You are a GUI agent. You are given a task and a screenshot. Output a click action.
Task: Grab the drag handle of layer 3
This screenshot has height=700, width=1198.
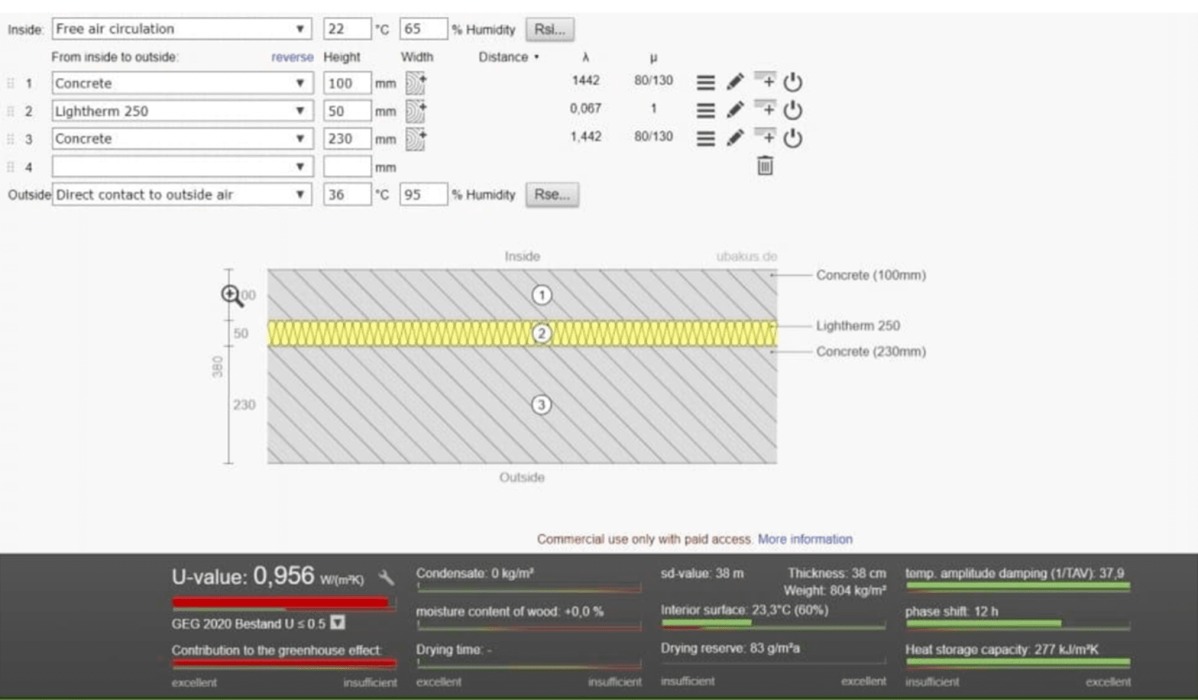tap(11, 139)
